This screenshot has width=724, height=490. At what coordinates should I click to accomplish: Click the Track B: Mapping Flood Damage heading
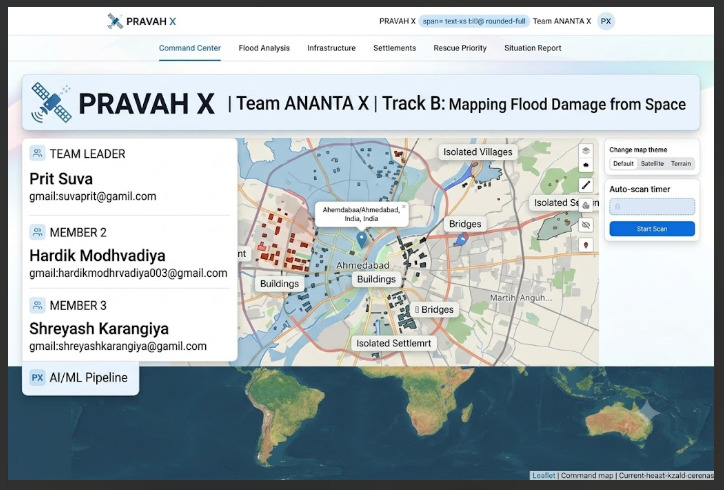click(x=534, y=104)
